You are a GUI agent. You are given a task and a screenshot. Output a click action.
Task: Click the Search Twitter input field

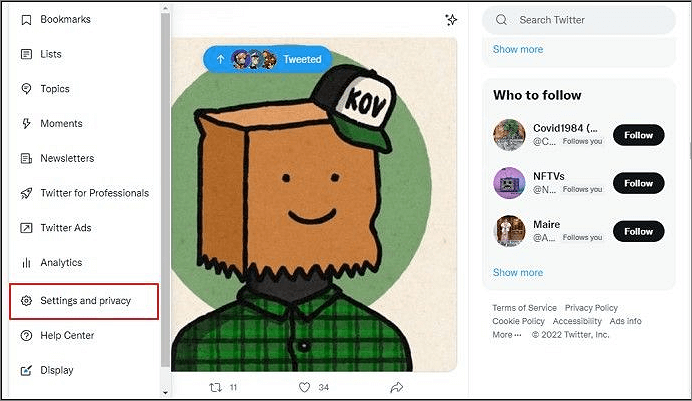point(585,19)
